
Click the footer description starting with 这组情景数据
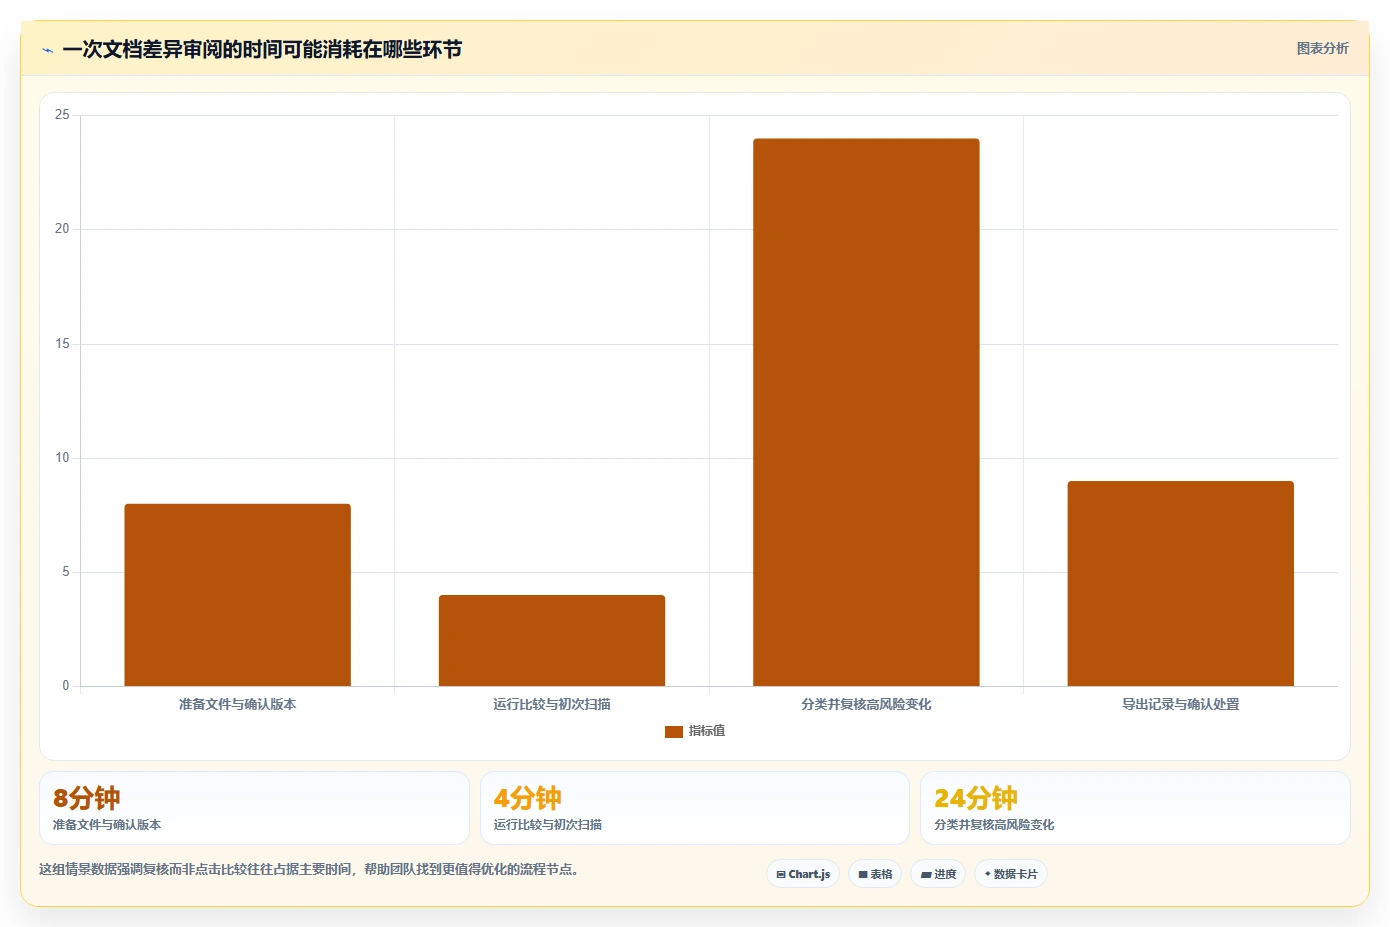[309, 870]
